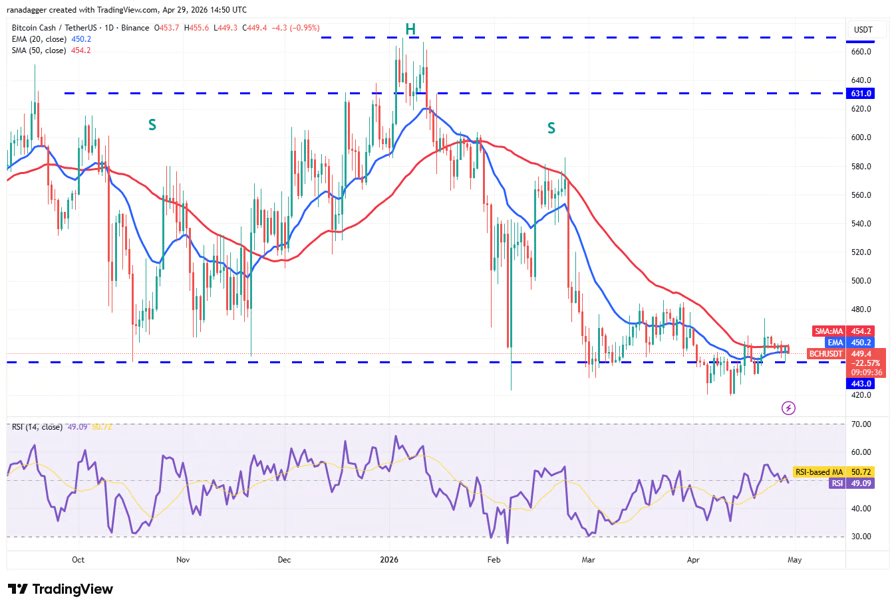Open the USDT currency selector on price axis
Viewport: 896px width, 609px height.
861,29
